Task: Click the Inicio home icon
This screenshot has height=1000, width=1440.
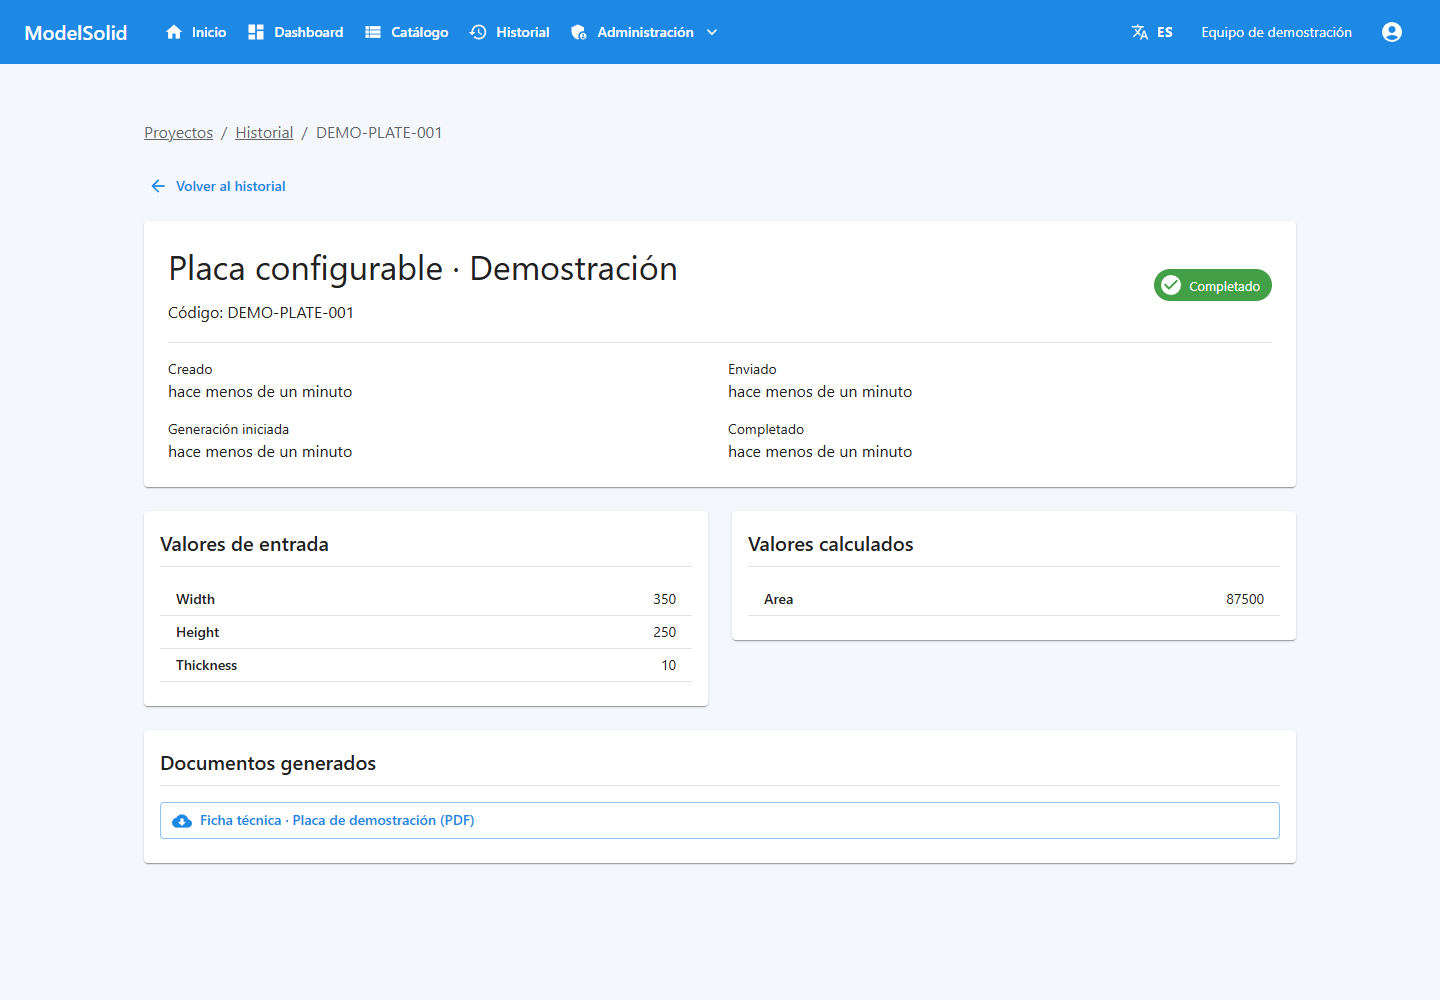Action: pyautogui.click(x=174, y=32)
